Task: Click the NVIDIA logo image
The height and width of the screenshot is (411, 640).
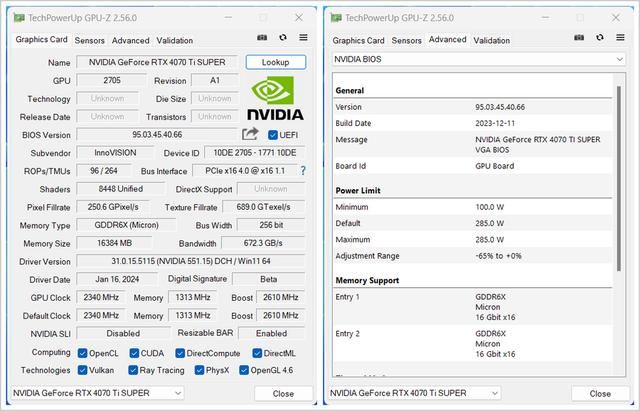Action: (276, 98)
